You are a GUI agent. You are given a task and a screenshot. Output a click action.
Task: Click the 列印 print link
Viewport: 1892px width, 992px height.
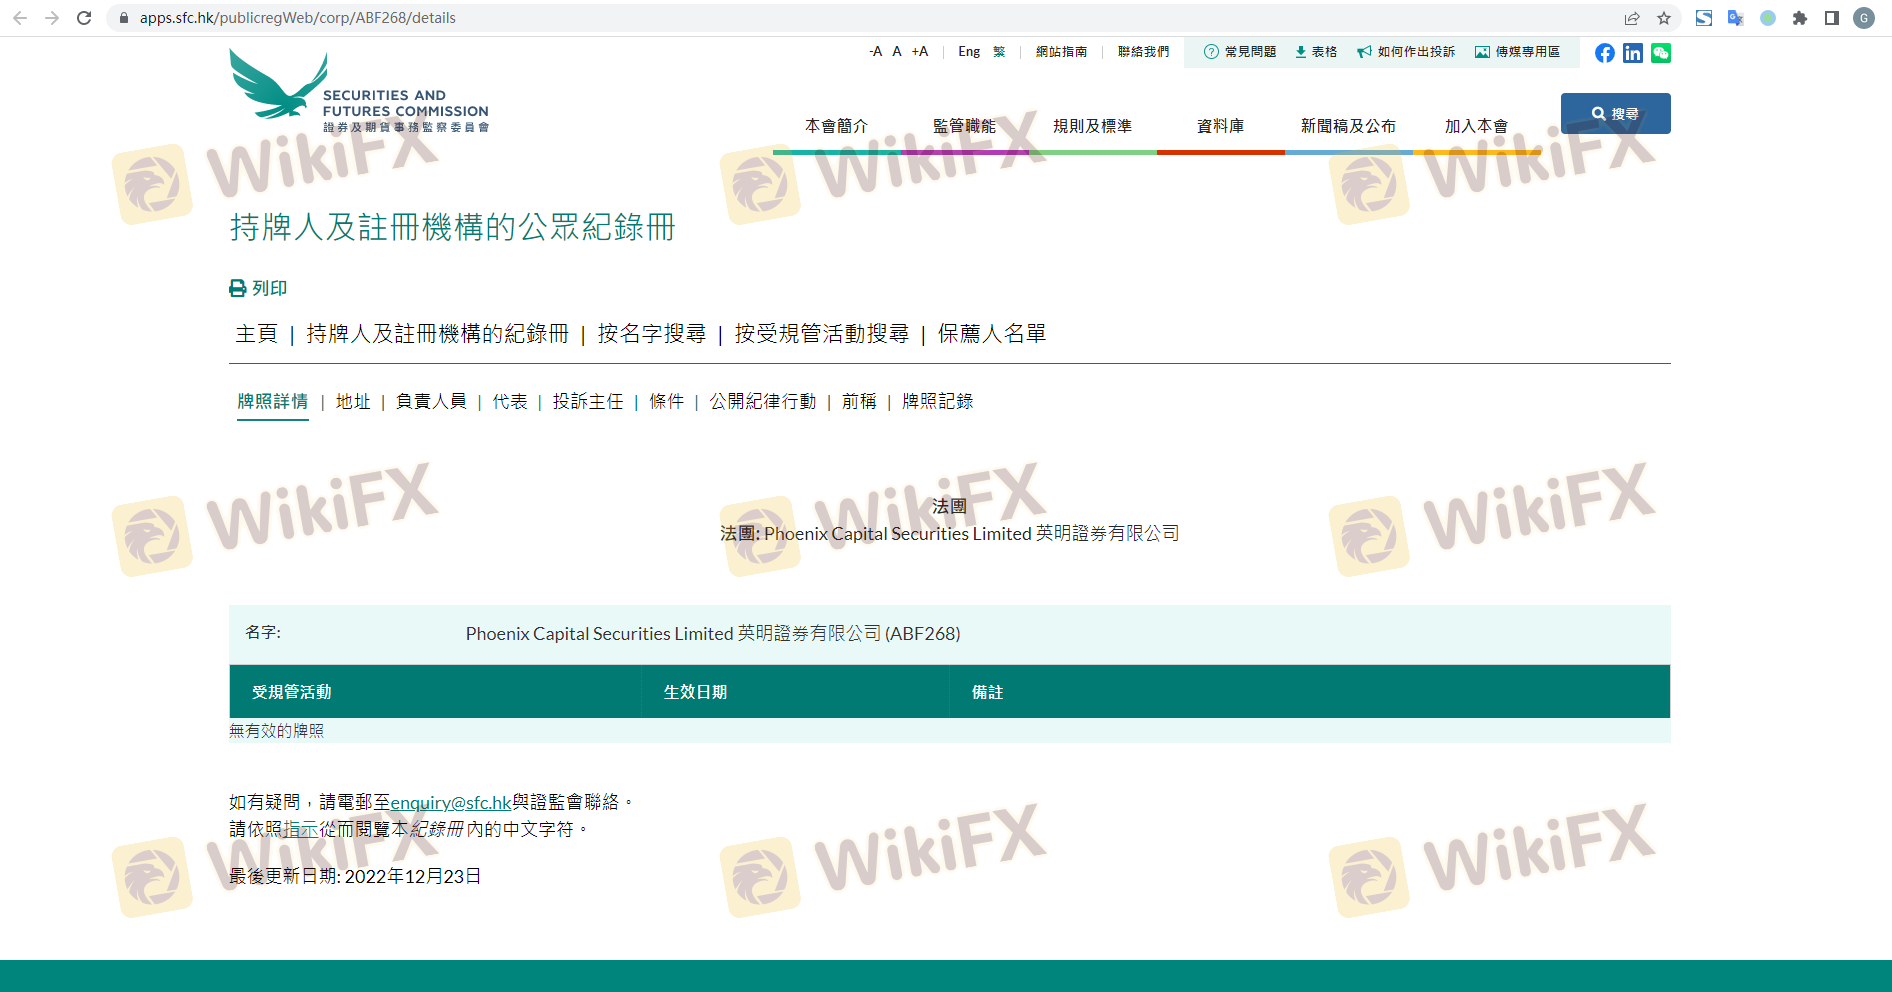pyautogui.click(x=258, y=288)
